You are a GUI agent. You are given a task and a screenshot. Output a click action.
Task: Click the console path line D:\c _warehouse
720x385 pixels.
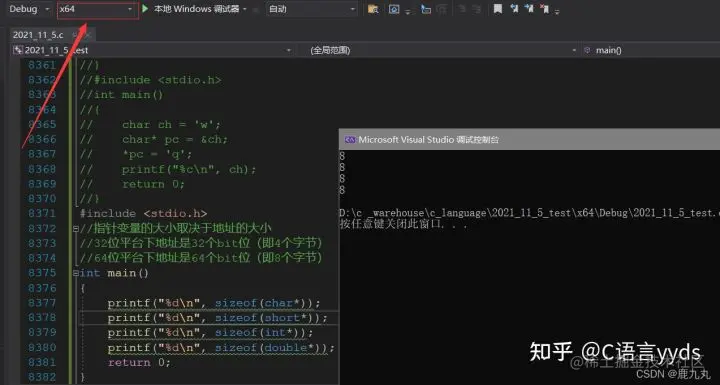pyautogui.click(x=529, y=213)
